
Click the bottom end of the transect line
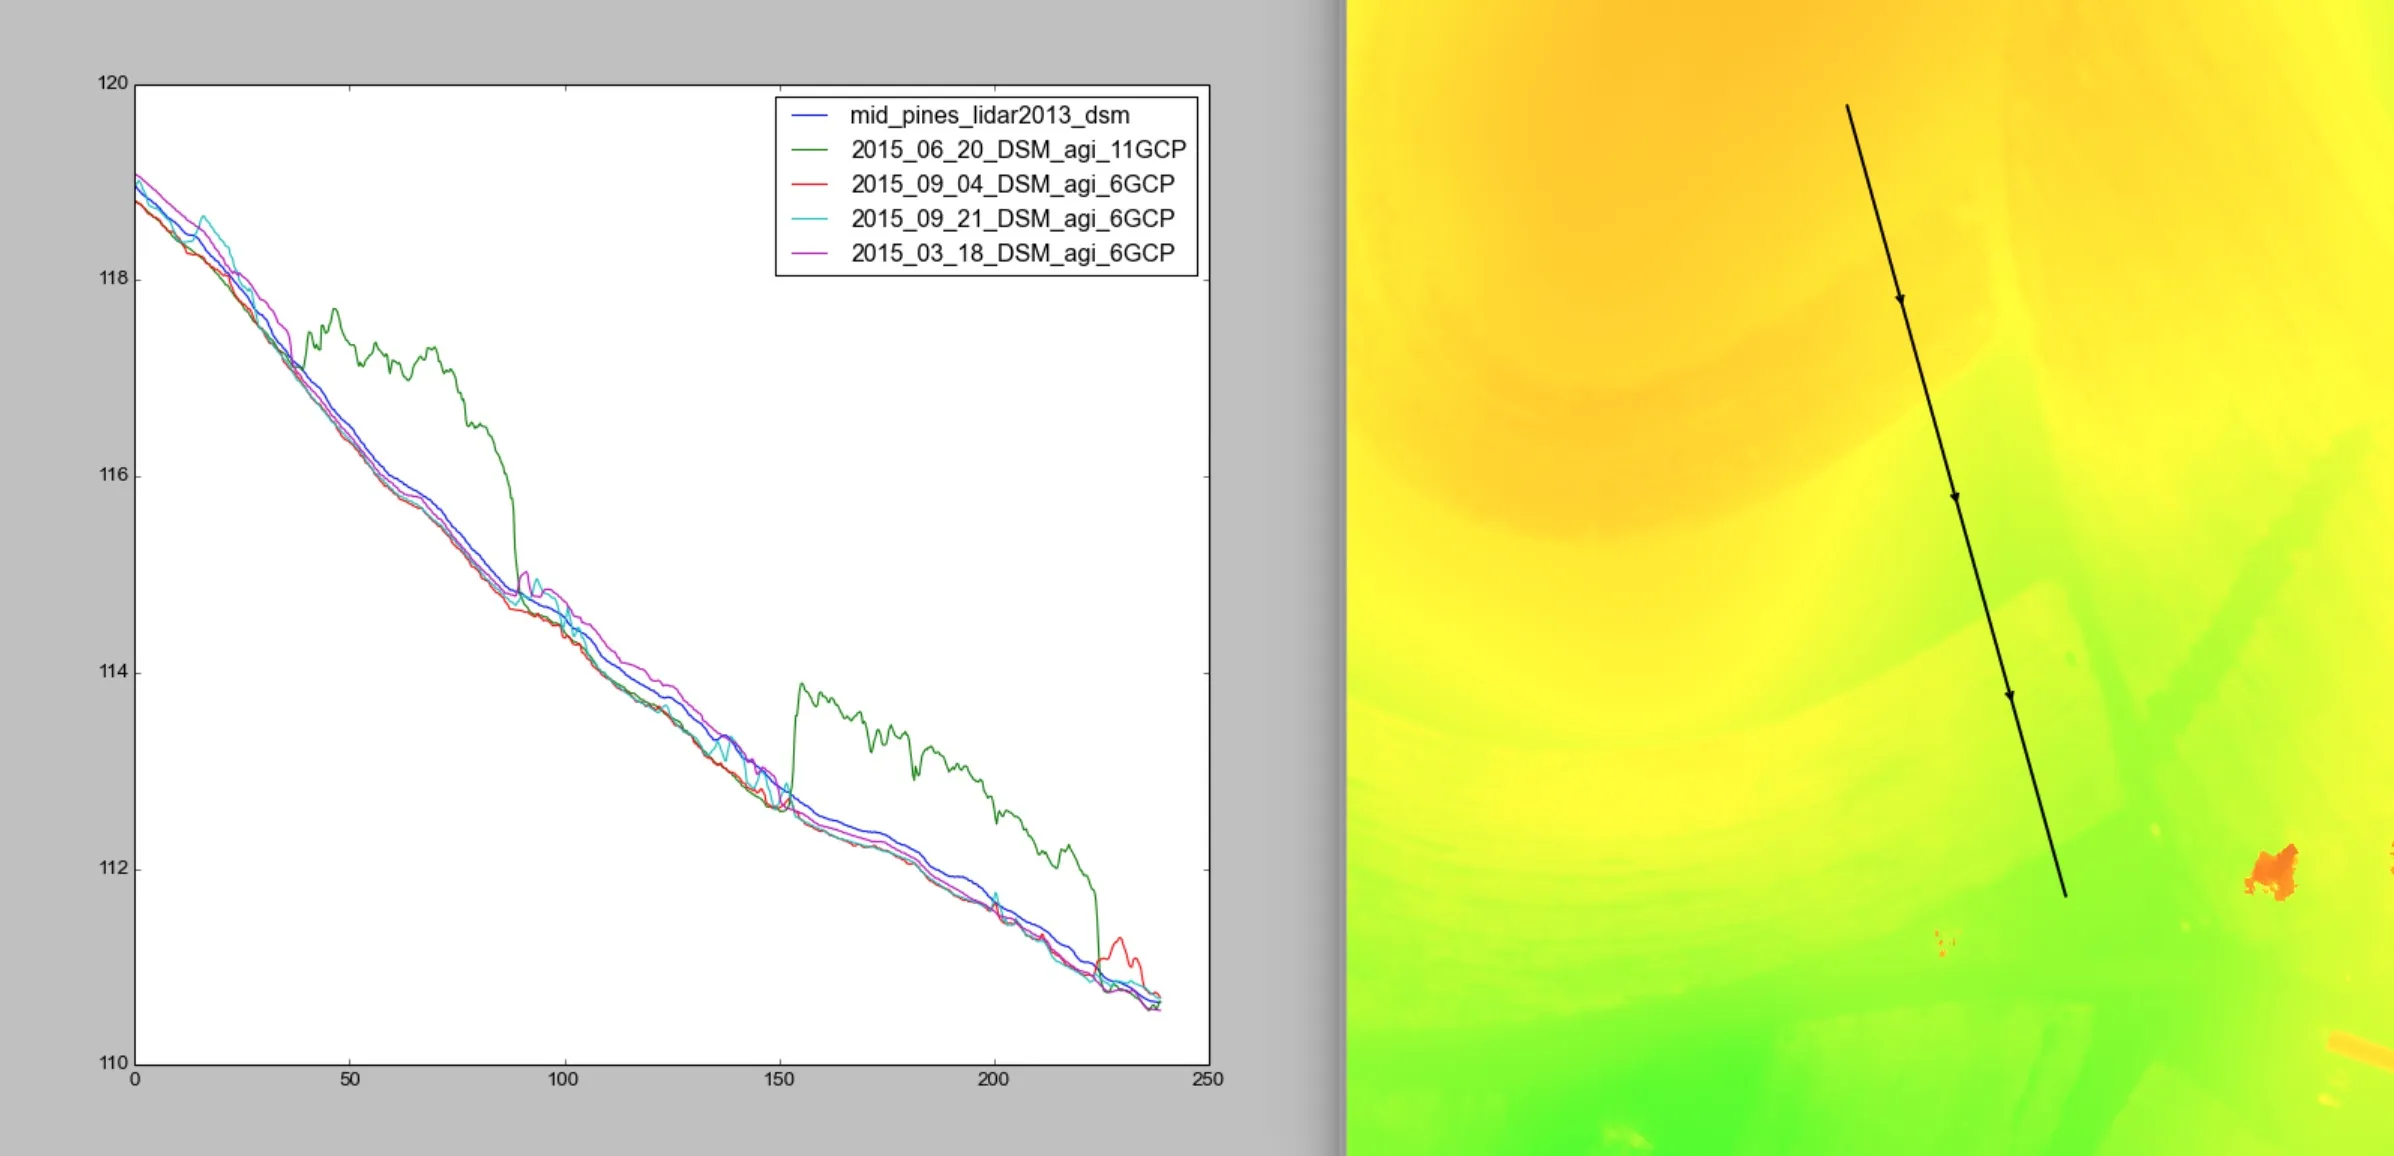(2065, 894)
